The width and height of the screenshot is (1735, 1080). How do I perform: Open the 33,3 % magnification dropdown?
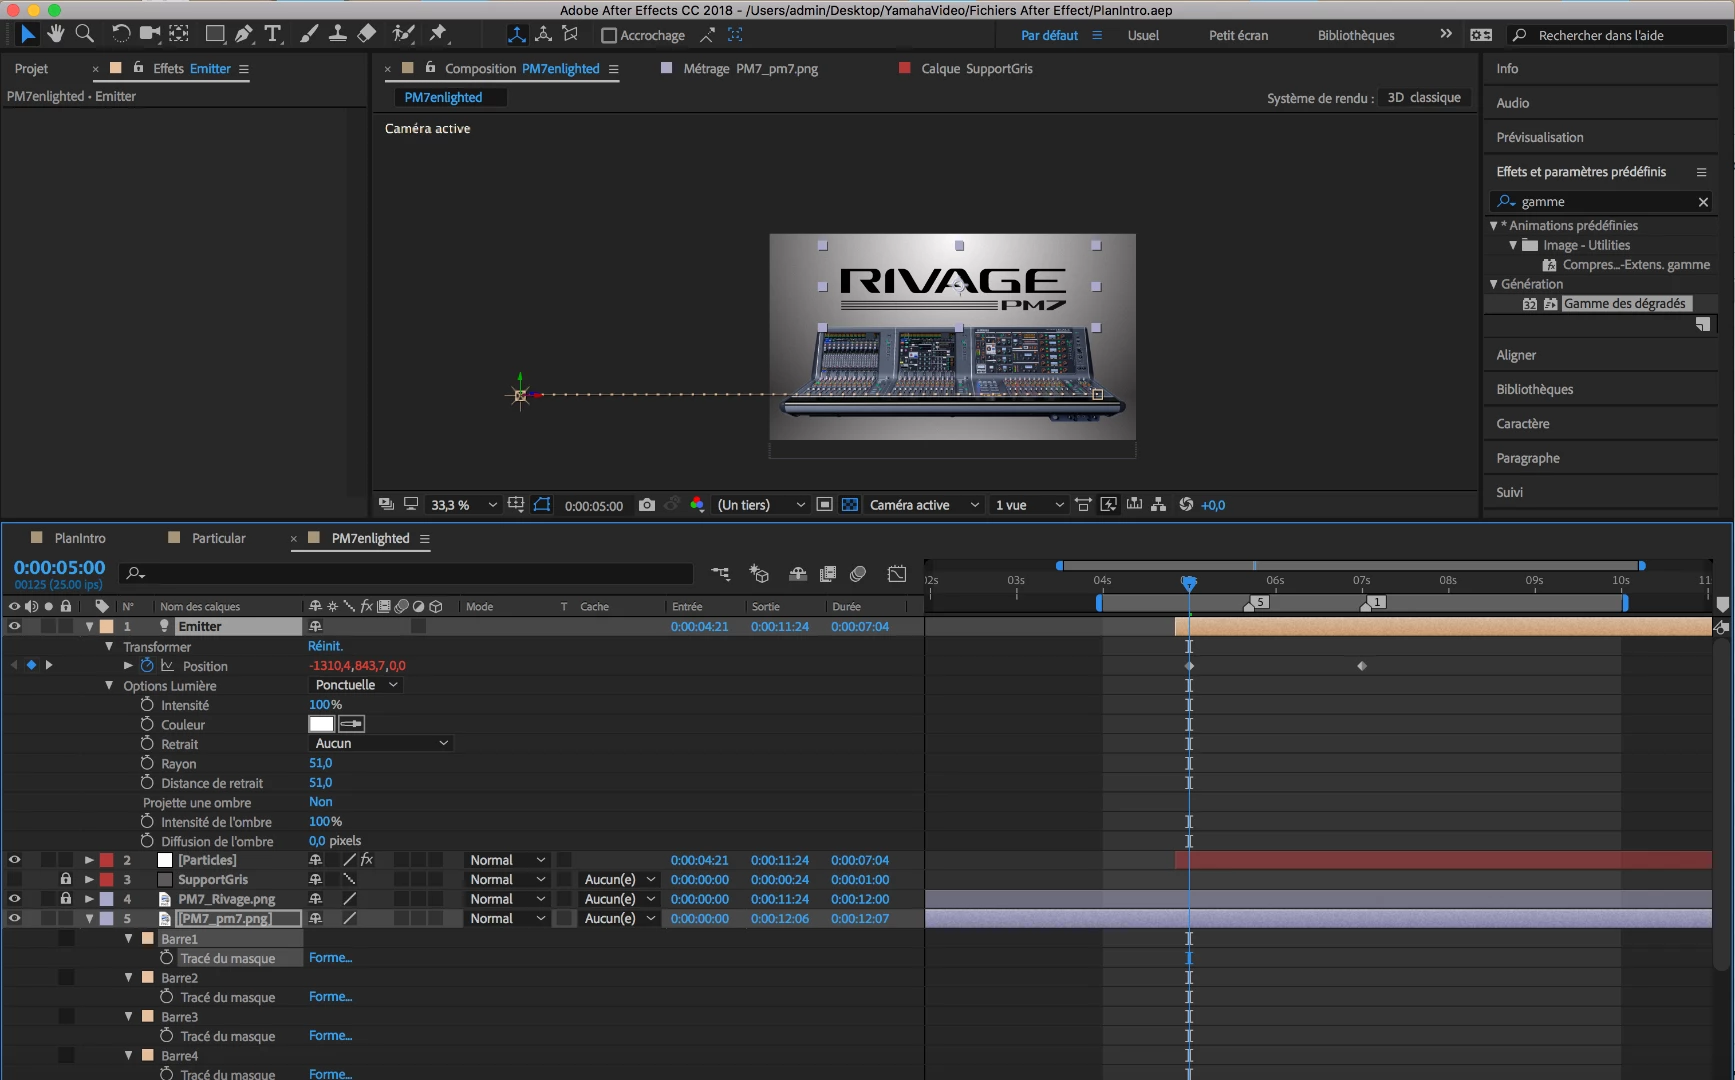(463, 505)
